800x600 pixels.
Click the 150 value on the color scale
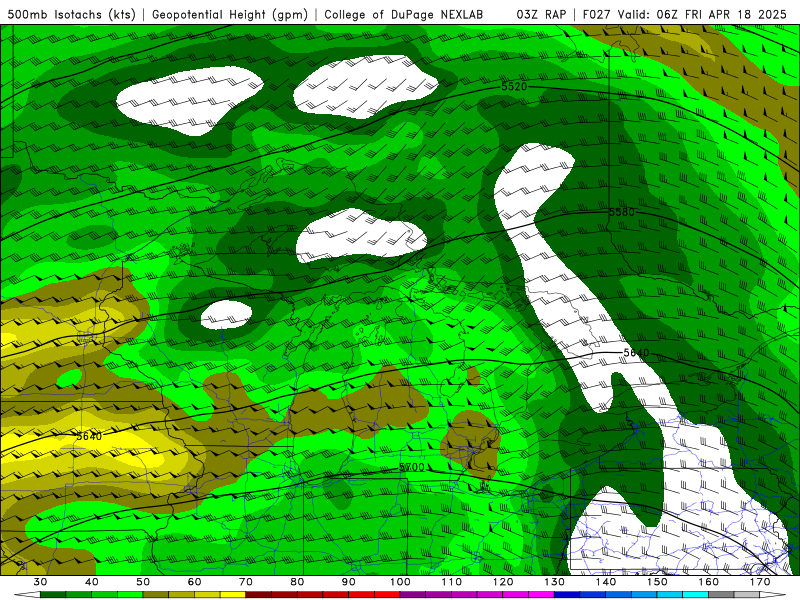(x=658, y=582)
